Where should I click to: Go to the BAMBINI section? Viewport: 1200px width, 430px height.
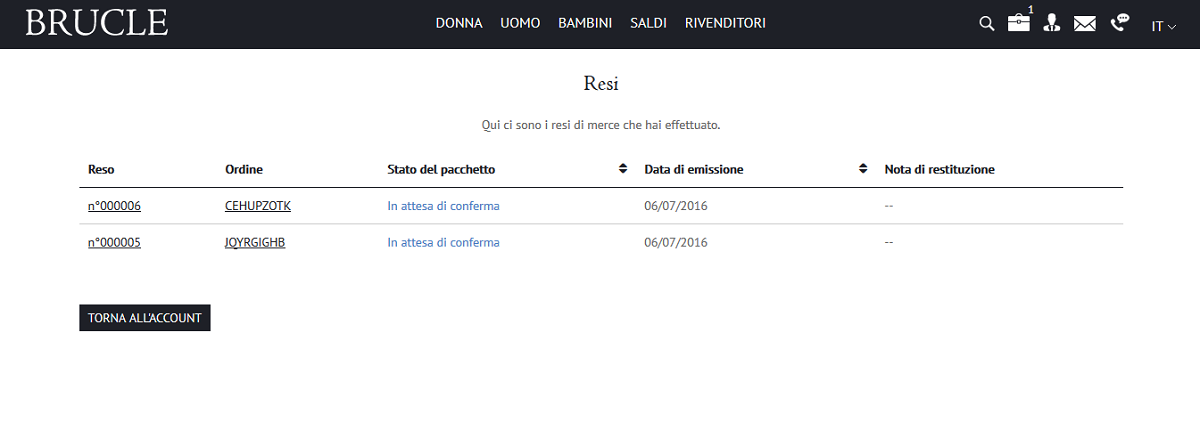click(585, 23)
